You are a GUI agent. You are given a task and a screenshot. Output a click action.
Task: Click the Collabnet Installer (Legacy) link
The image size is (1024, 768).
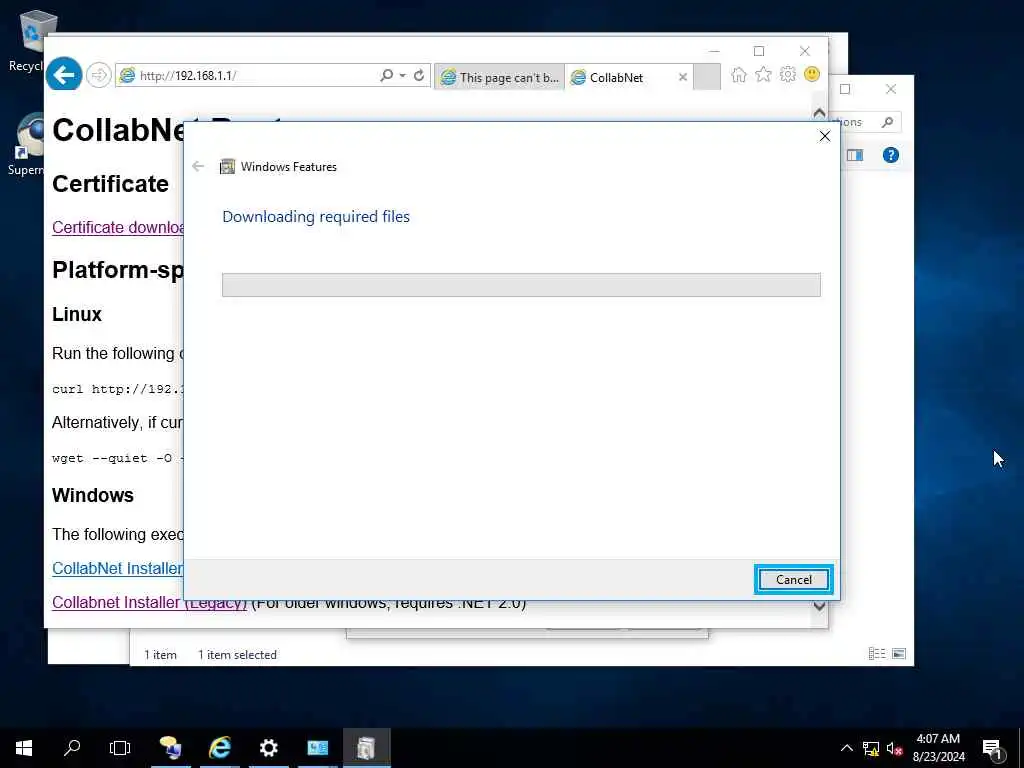(150, 602)
